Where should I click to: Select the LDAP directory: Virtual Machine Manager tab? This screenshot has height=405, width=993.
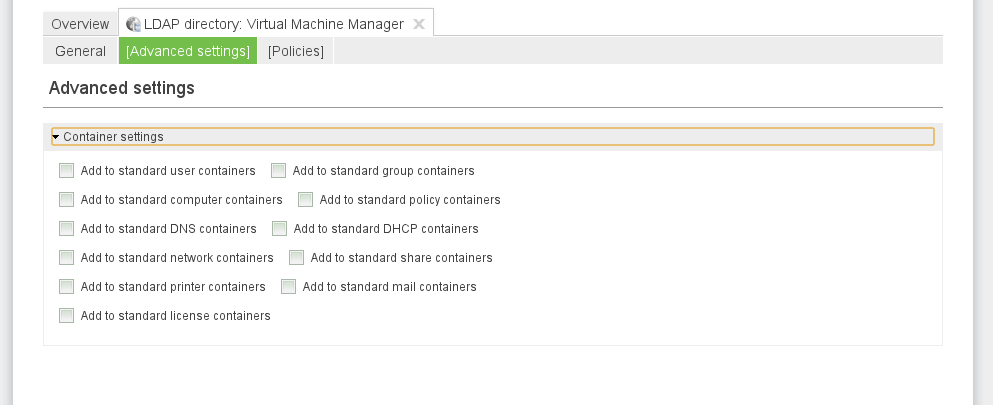coord(273,24)
